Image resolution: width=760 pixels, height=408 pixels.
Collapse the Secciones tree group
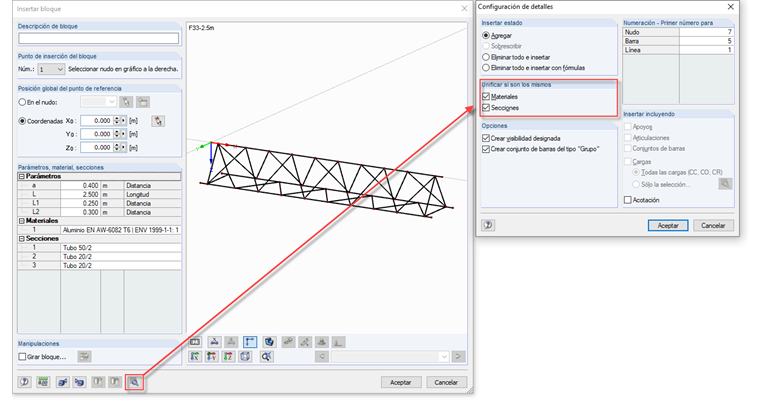click(x=22, y=238)
